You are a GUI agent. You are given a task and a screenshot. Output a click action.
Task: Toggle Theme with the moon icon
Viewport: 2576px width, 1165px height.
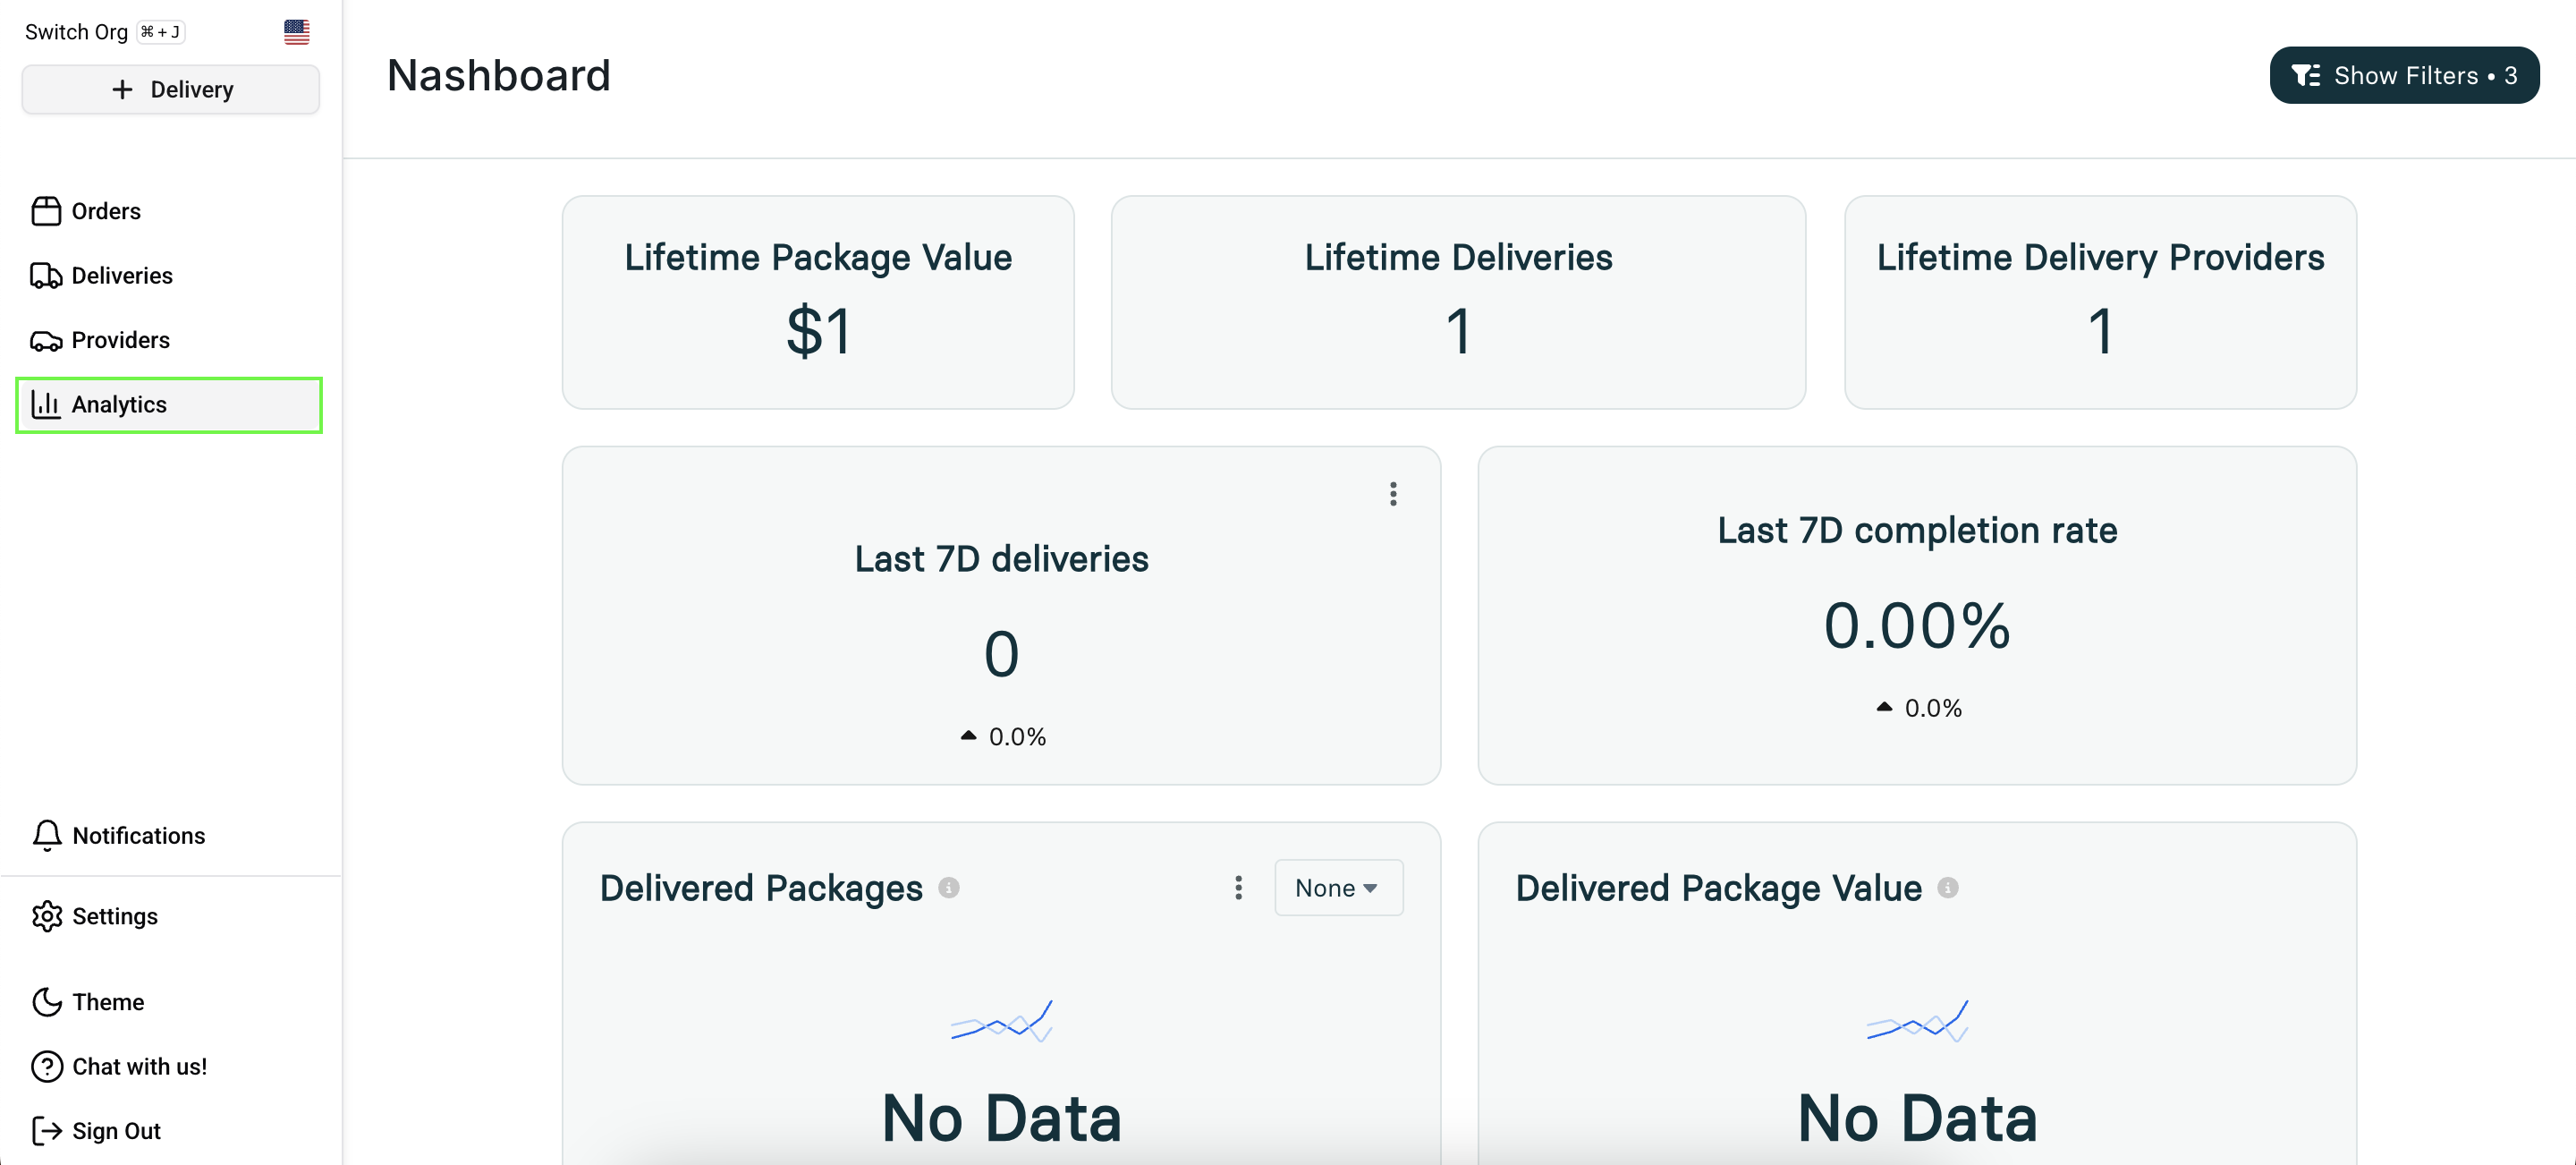click(47, 1001)
